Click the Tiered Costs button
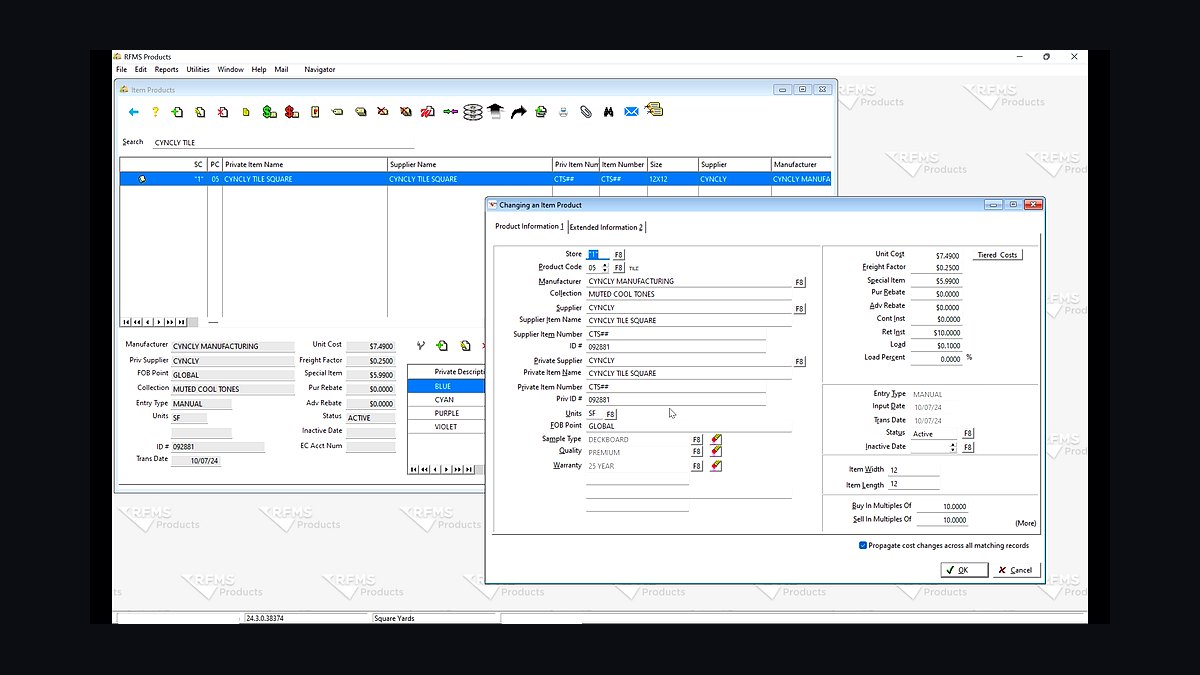Viewport: 1200px width, 675px height. pyautogui.click(x=997, y=255)
